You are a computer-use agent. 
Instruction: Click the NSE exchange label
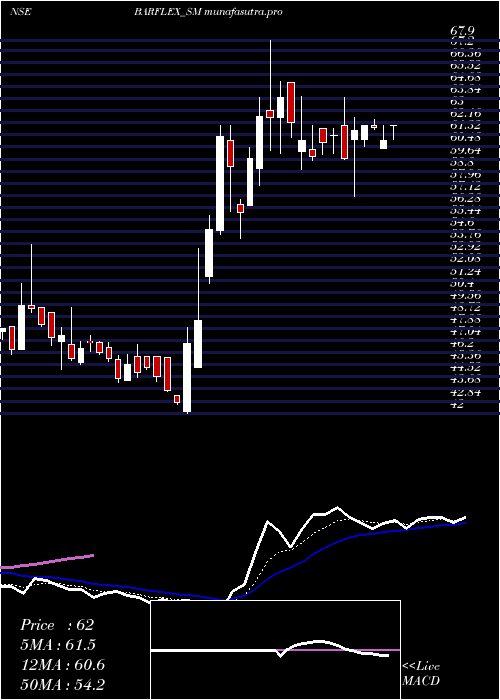(20, 12)
